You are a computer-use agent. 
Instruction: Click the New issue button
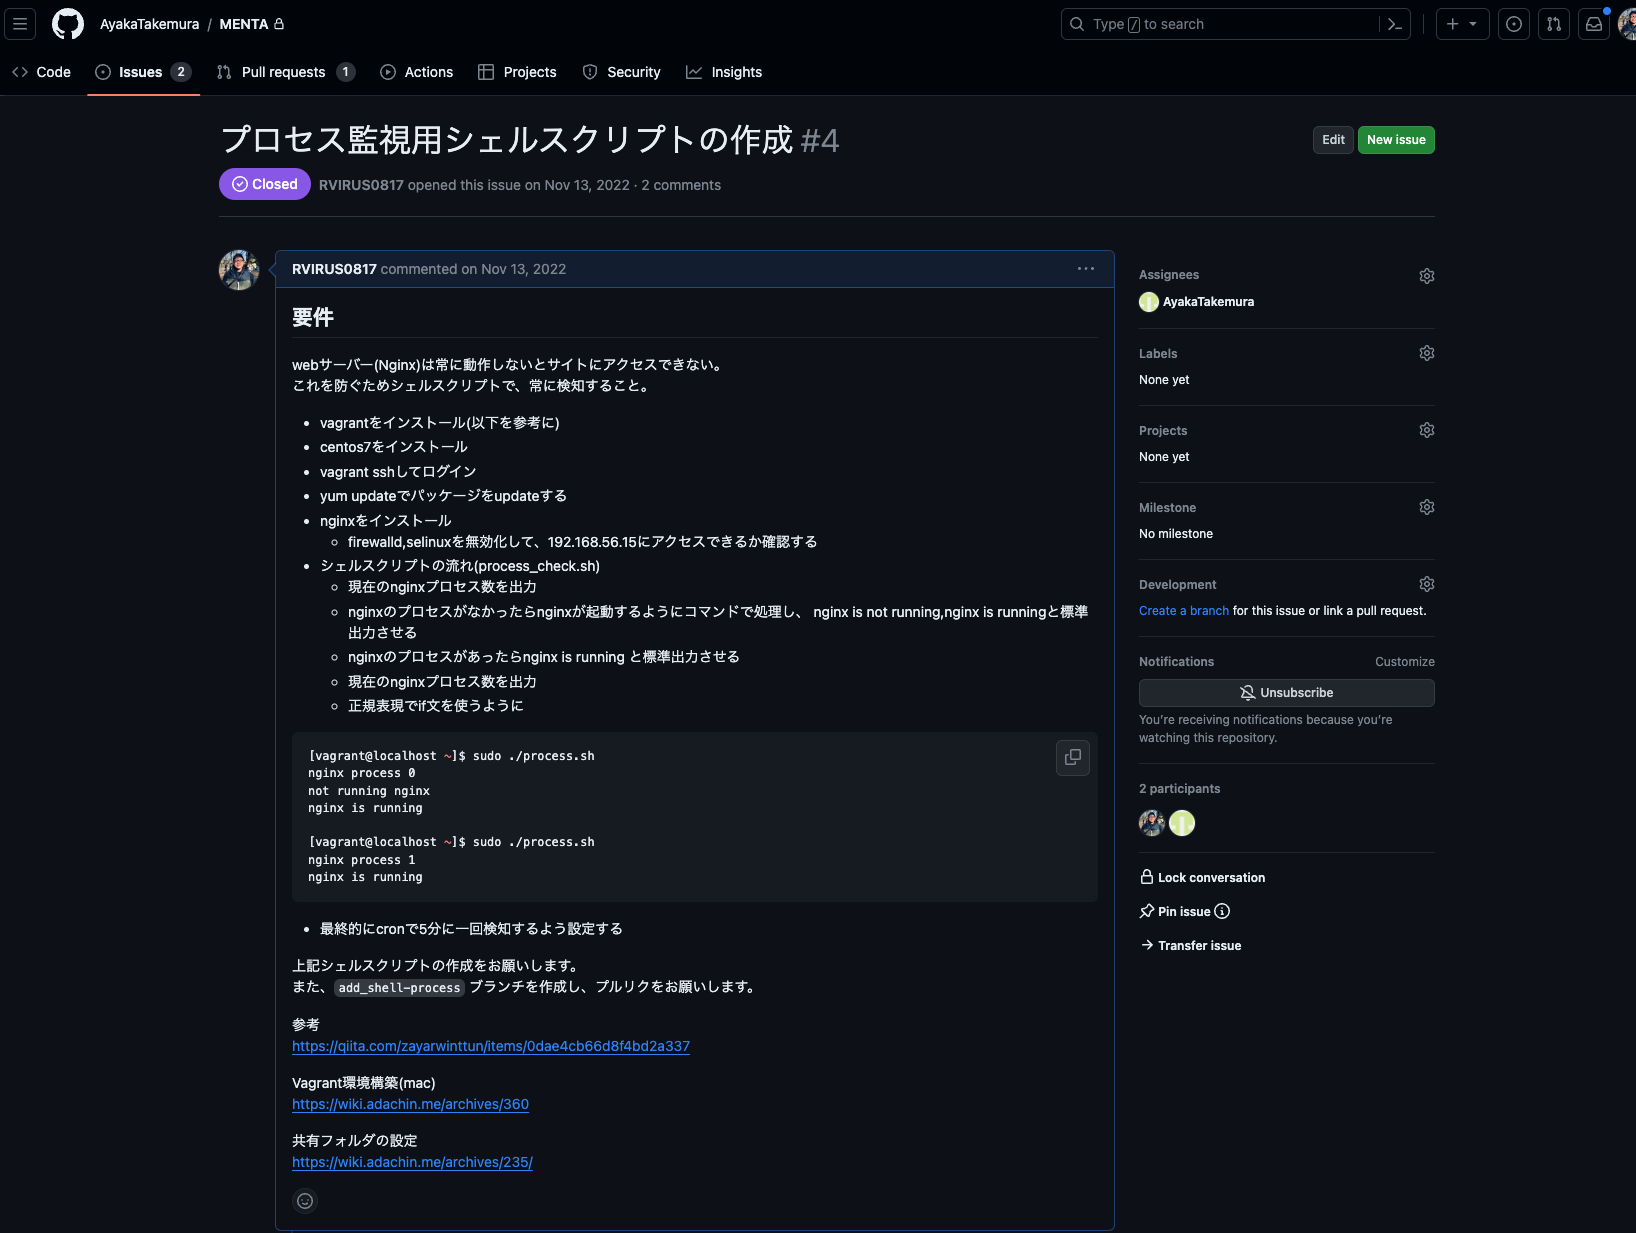tap(1396, 140)
